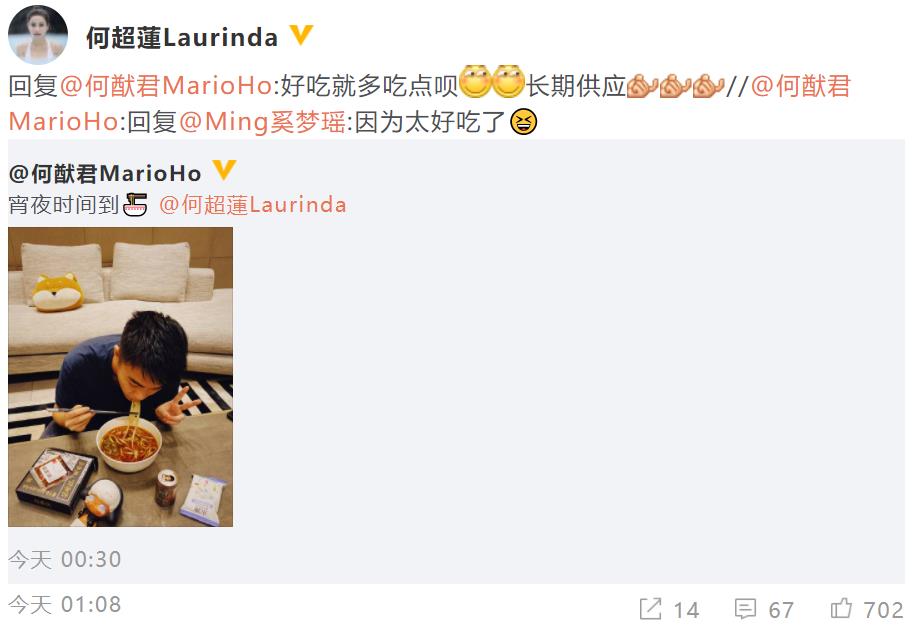Click the noodle bowl emoji

click(135, 204)
